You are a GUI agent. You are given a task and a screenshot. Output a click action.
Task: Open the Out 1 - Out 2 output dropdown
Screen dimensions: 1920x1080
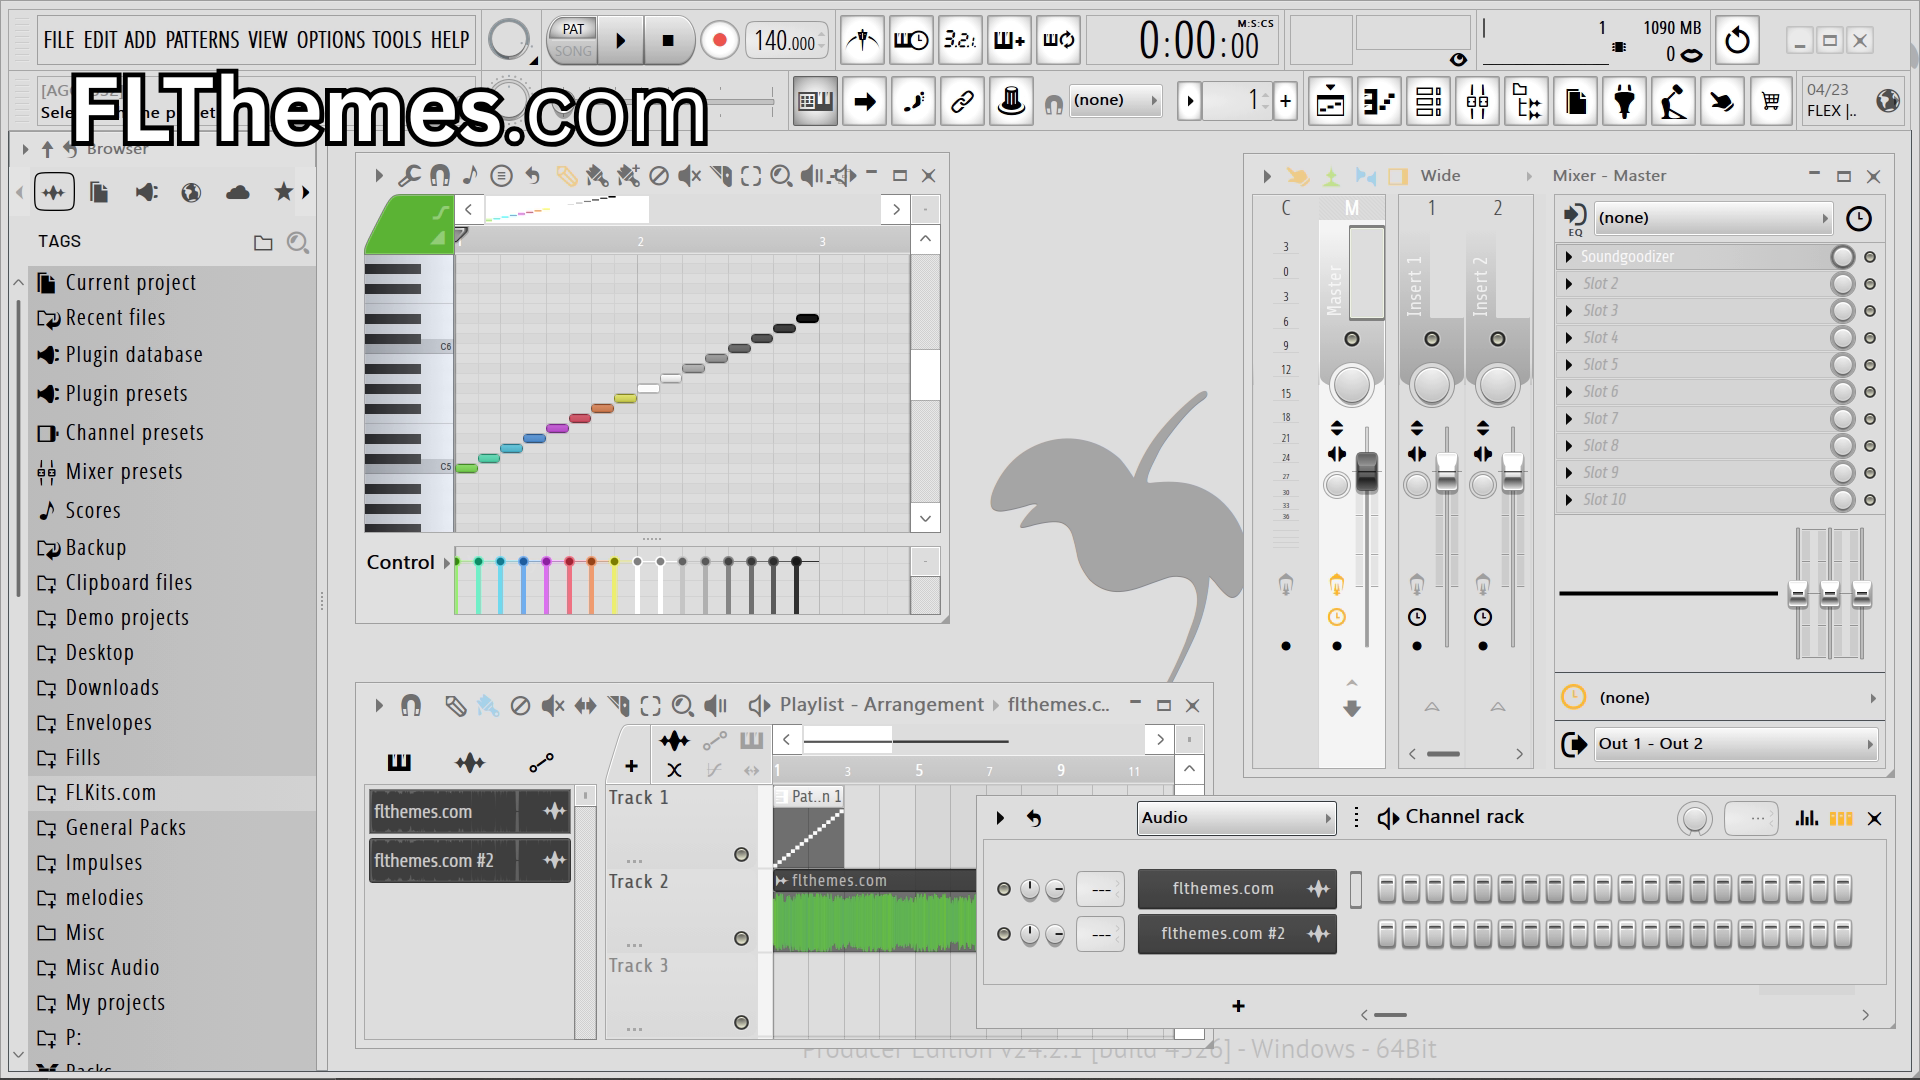1735,744
